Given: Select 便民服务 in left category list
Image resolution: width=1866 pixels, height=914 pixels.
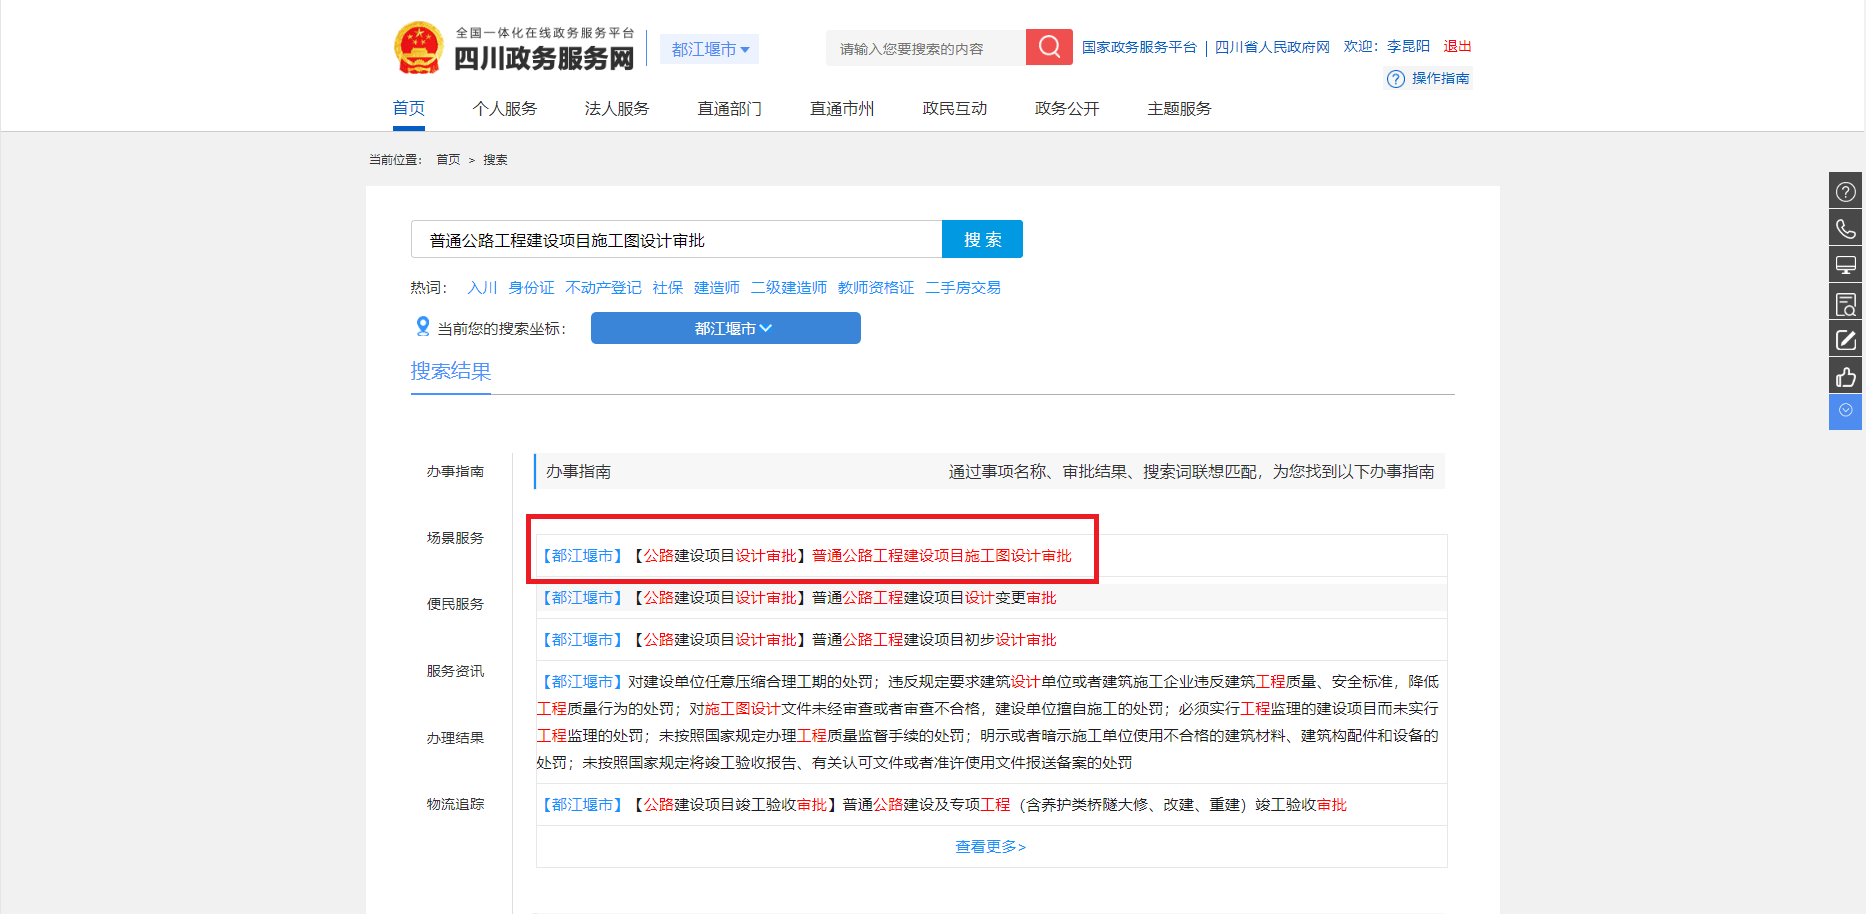Looking at the screenshot, I should click(455, 603).
